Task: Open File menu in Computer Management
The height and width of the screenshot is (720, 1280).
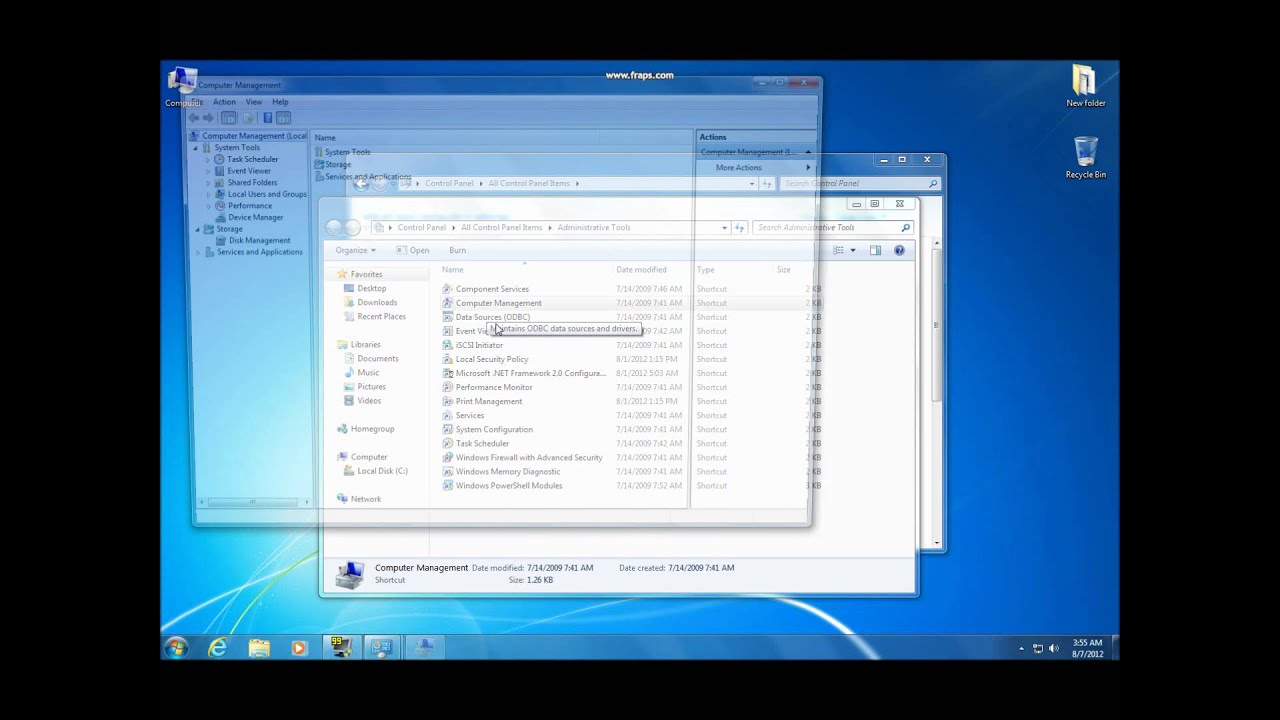Action: (x=195, y=102)
